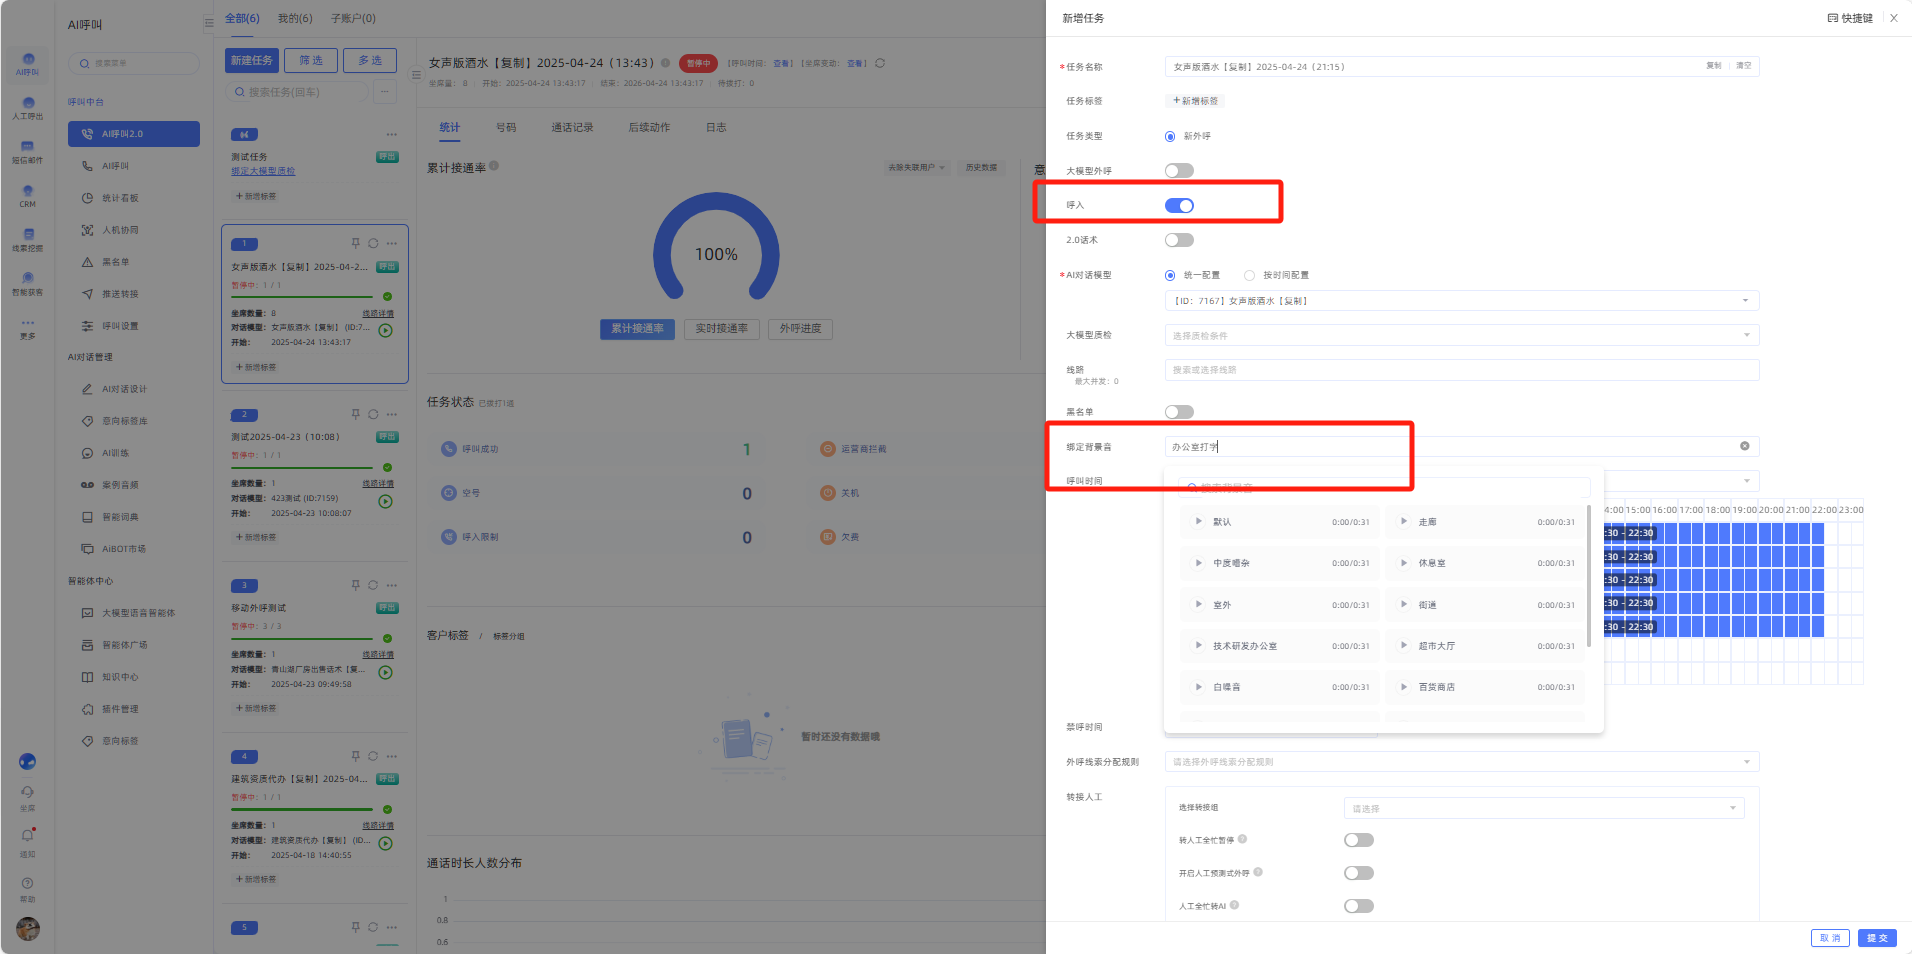The image size is (1912, 954).
Task: Start task 女声版酒水 with its play icon
Action: click(x=386, y=330)
